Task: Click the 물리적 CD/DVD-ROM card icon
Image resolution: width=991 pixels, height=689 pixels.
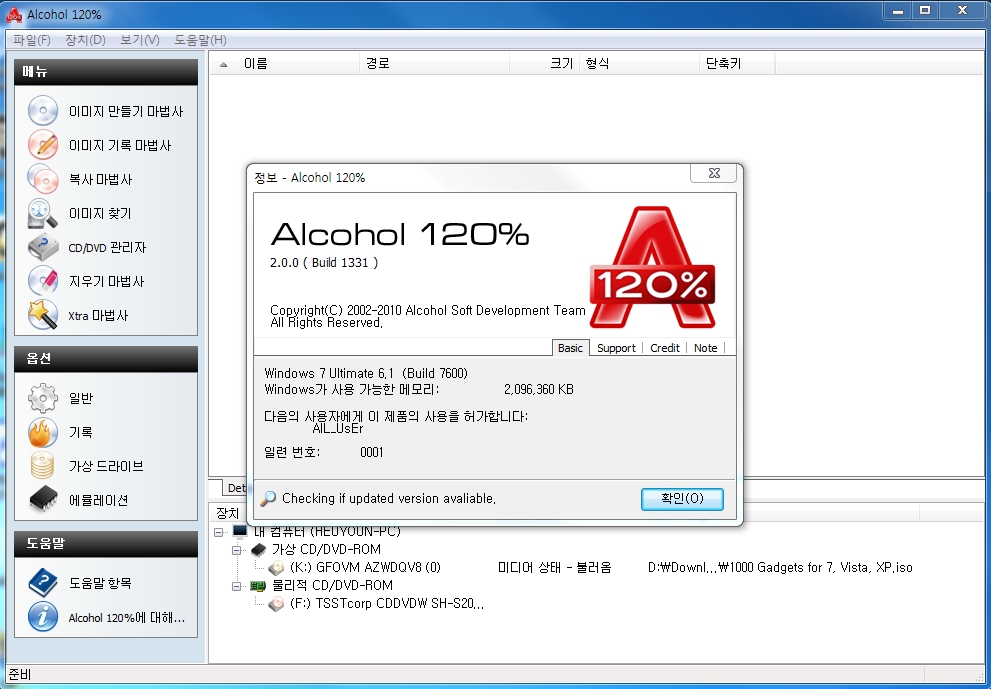Action: point(258,586)
